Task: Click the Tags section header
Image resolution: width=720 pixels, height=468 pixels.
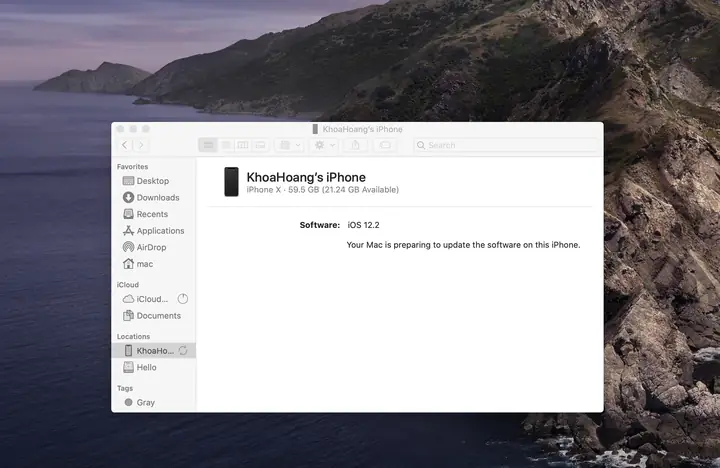Action: click(x=124, y=389)
